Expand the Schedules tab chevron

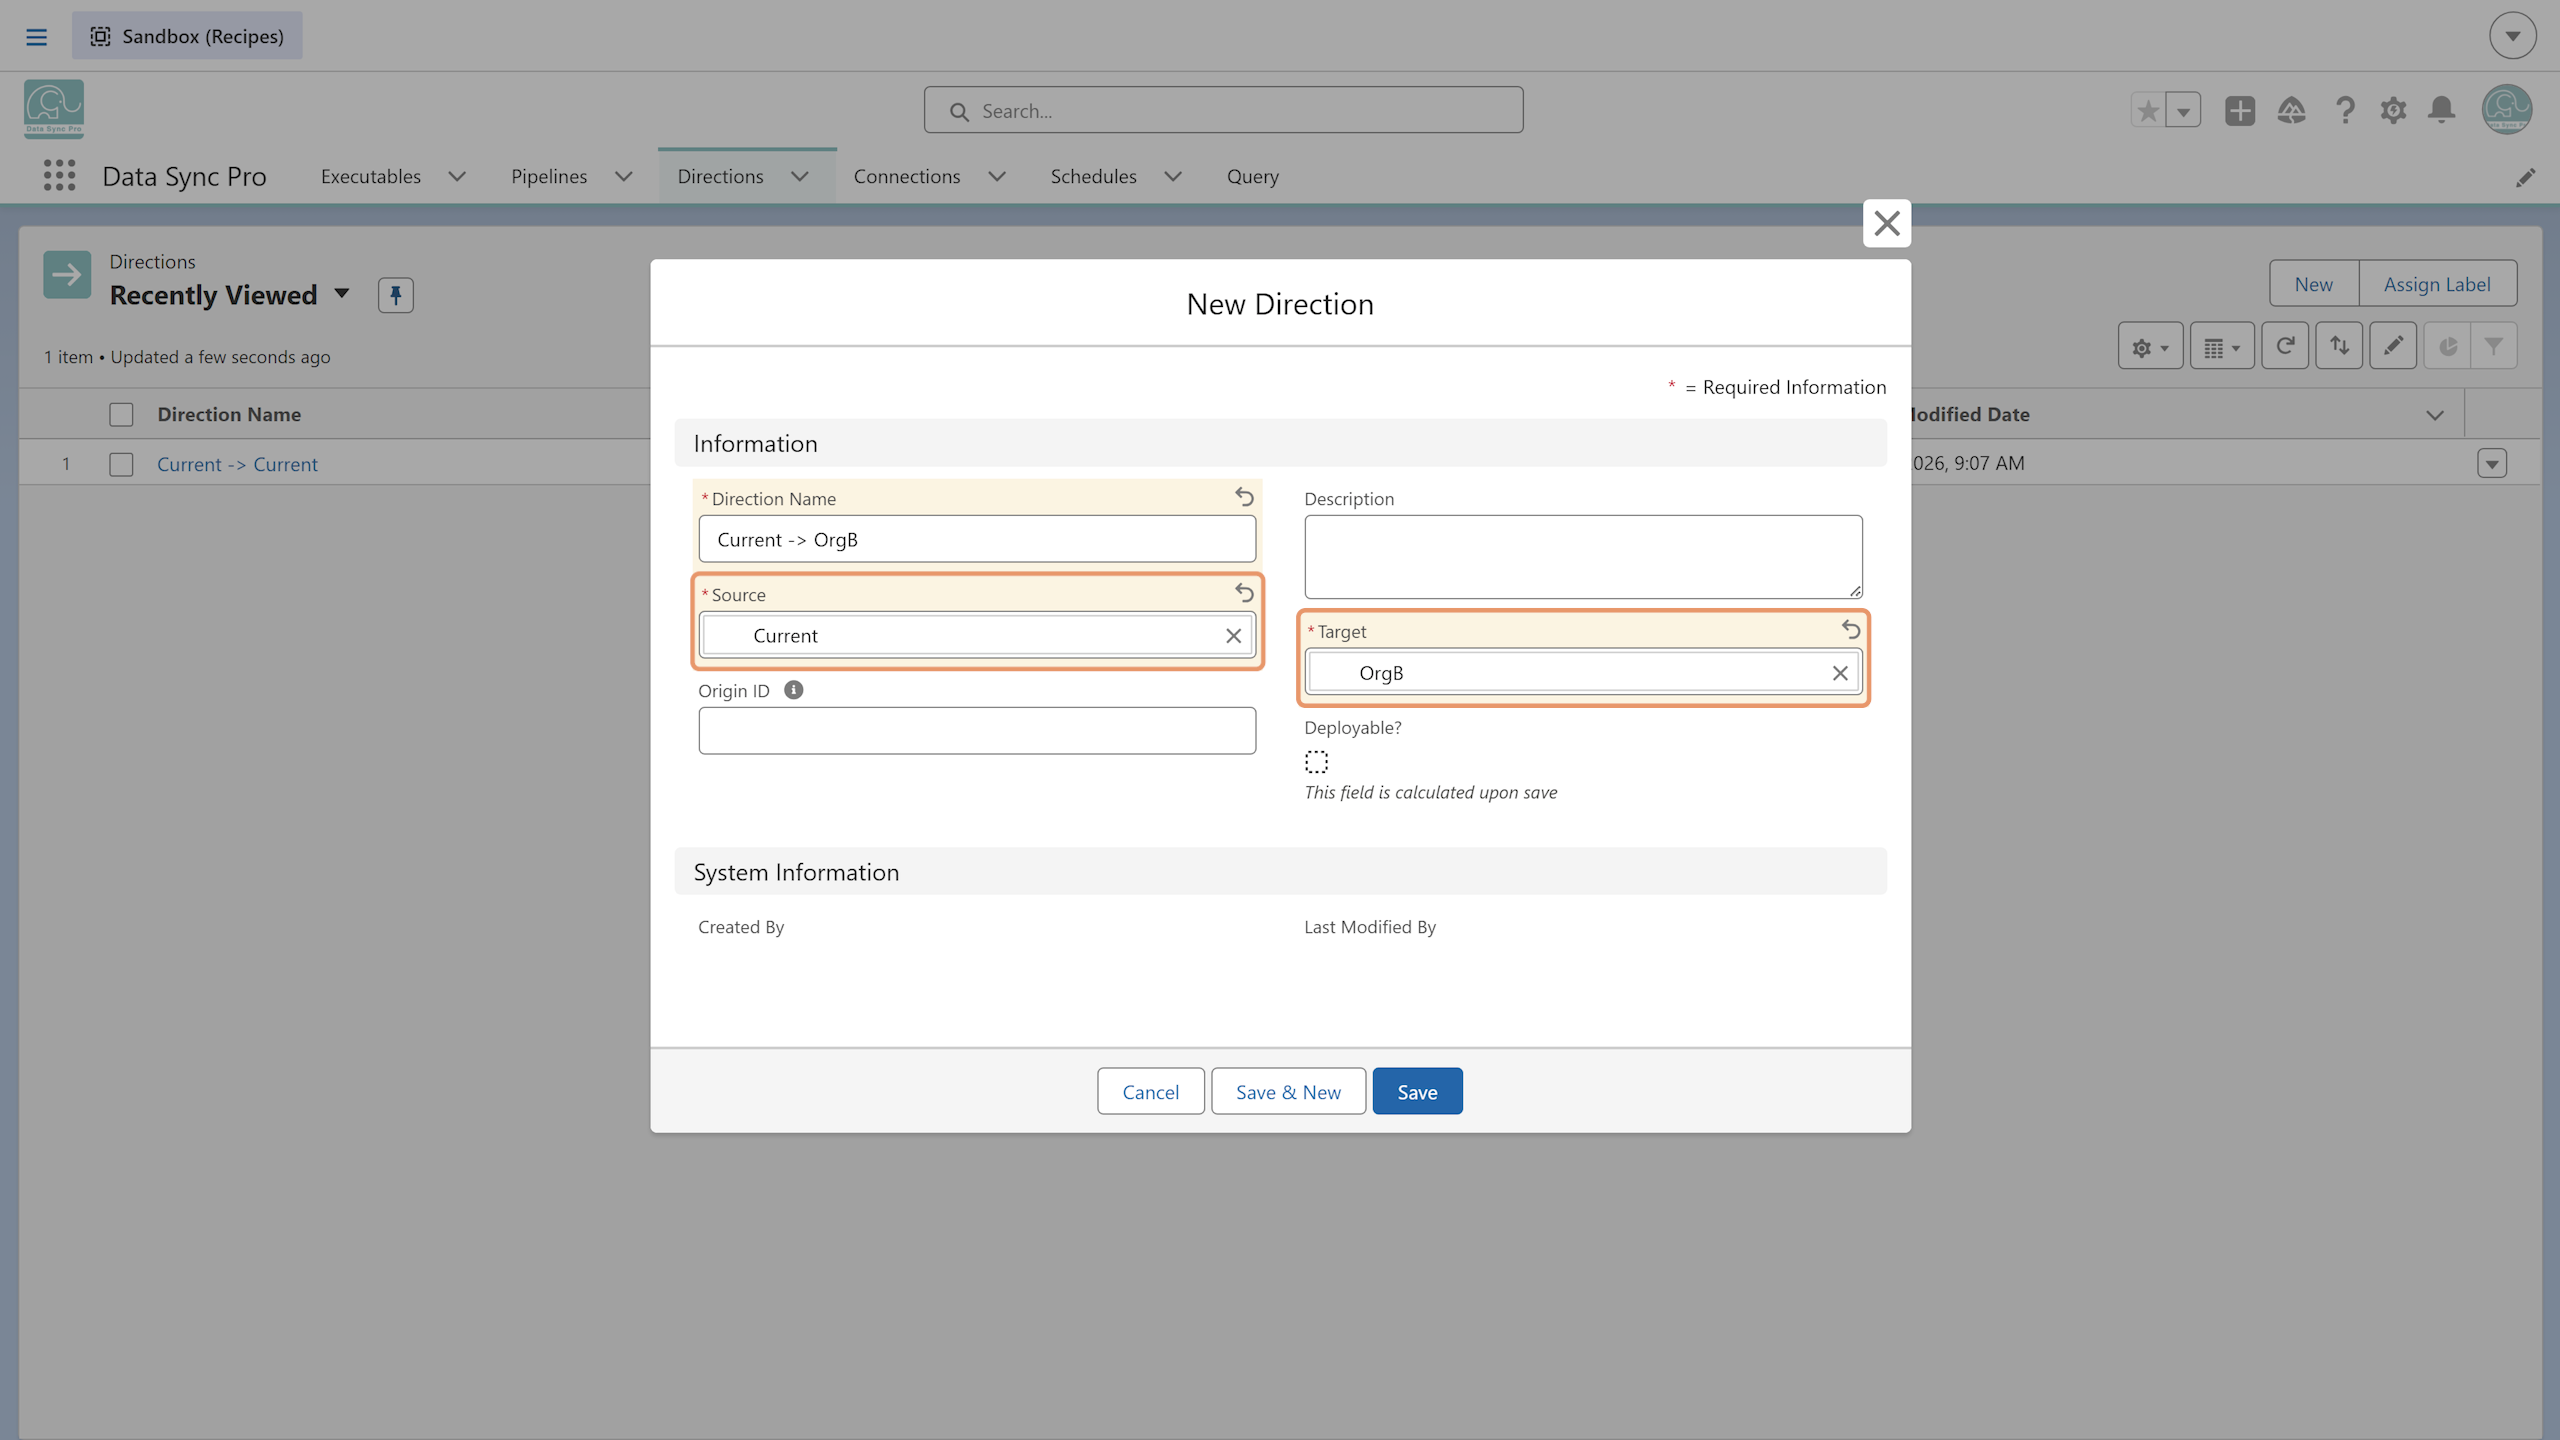tap(1173, 176)
